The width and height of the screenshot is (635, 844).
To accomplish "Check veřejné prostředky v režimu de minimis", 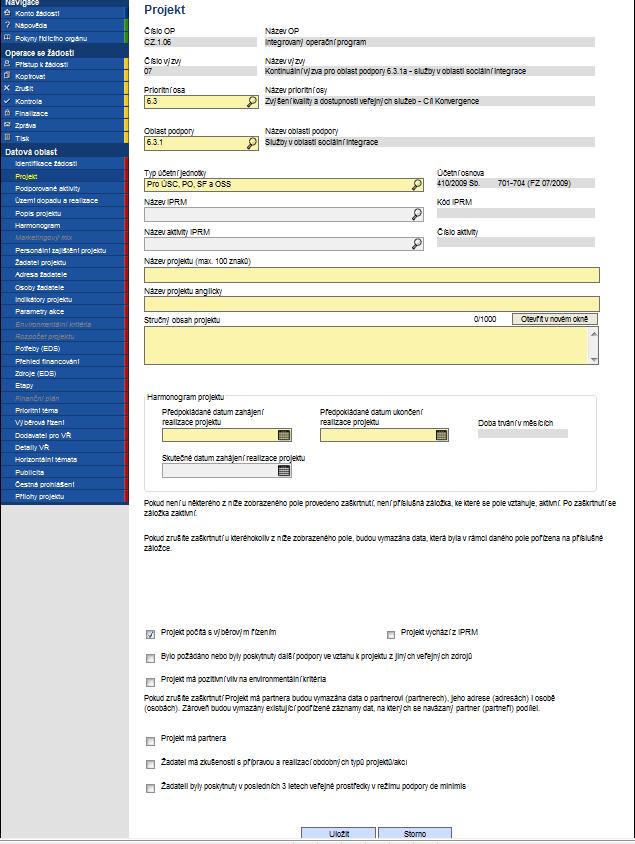I will pyautogui.click(x=150, y=789).
